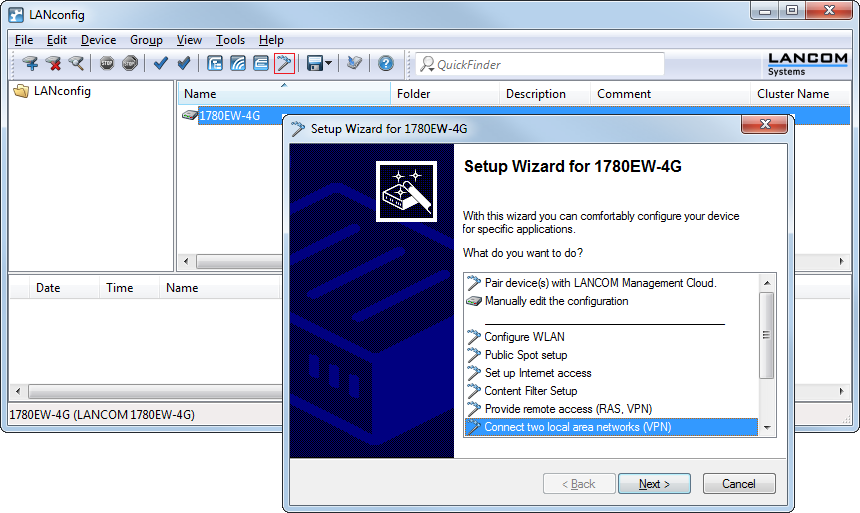This screenshot has width=860, height=513.
Task: Cancel the Setup Wizard
Action: [x=737, y=484]
